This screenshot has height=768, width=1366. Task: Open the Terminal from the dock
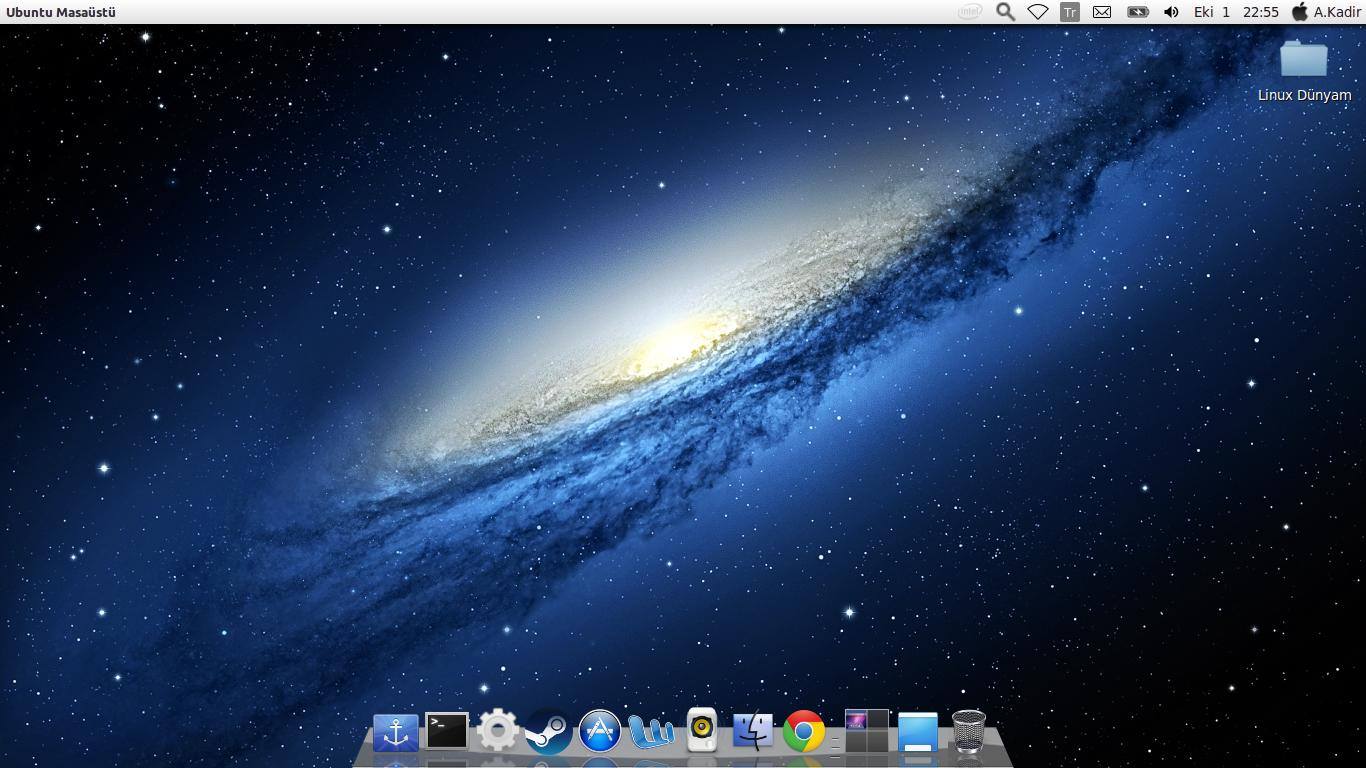tap(446, 731)
